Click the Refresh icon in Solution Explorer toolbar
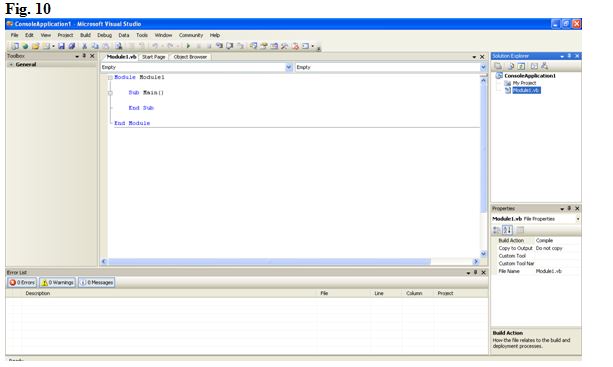Viewport: 613px width, 367px height. (521, 66)
